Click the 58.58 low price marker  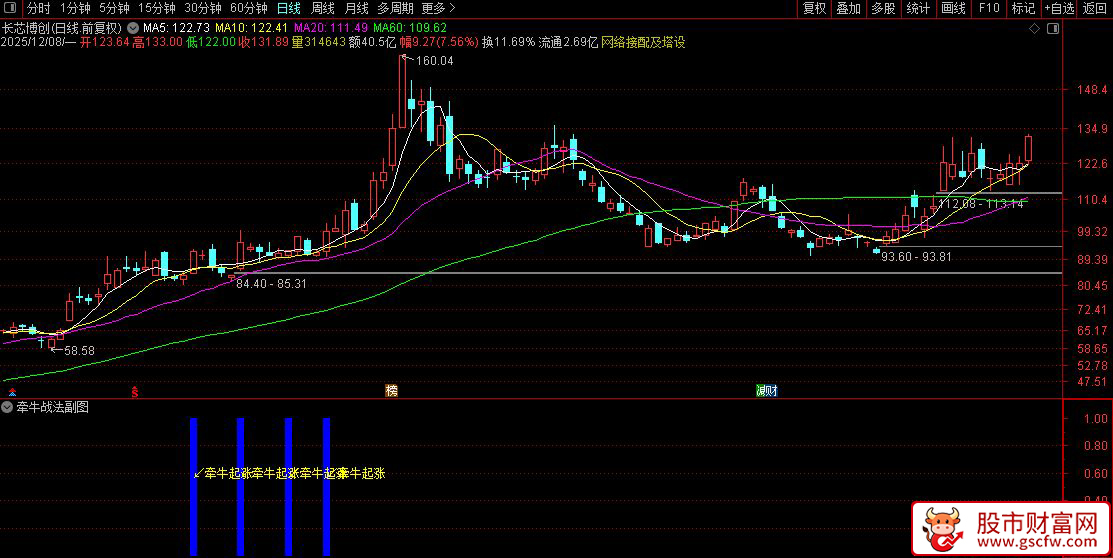click(79, 351)
